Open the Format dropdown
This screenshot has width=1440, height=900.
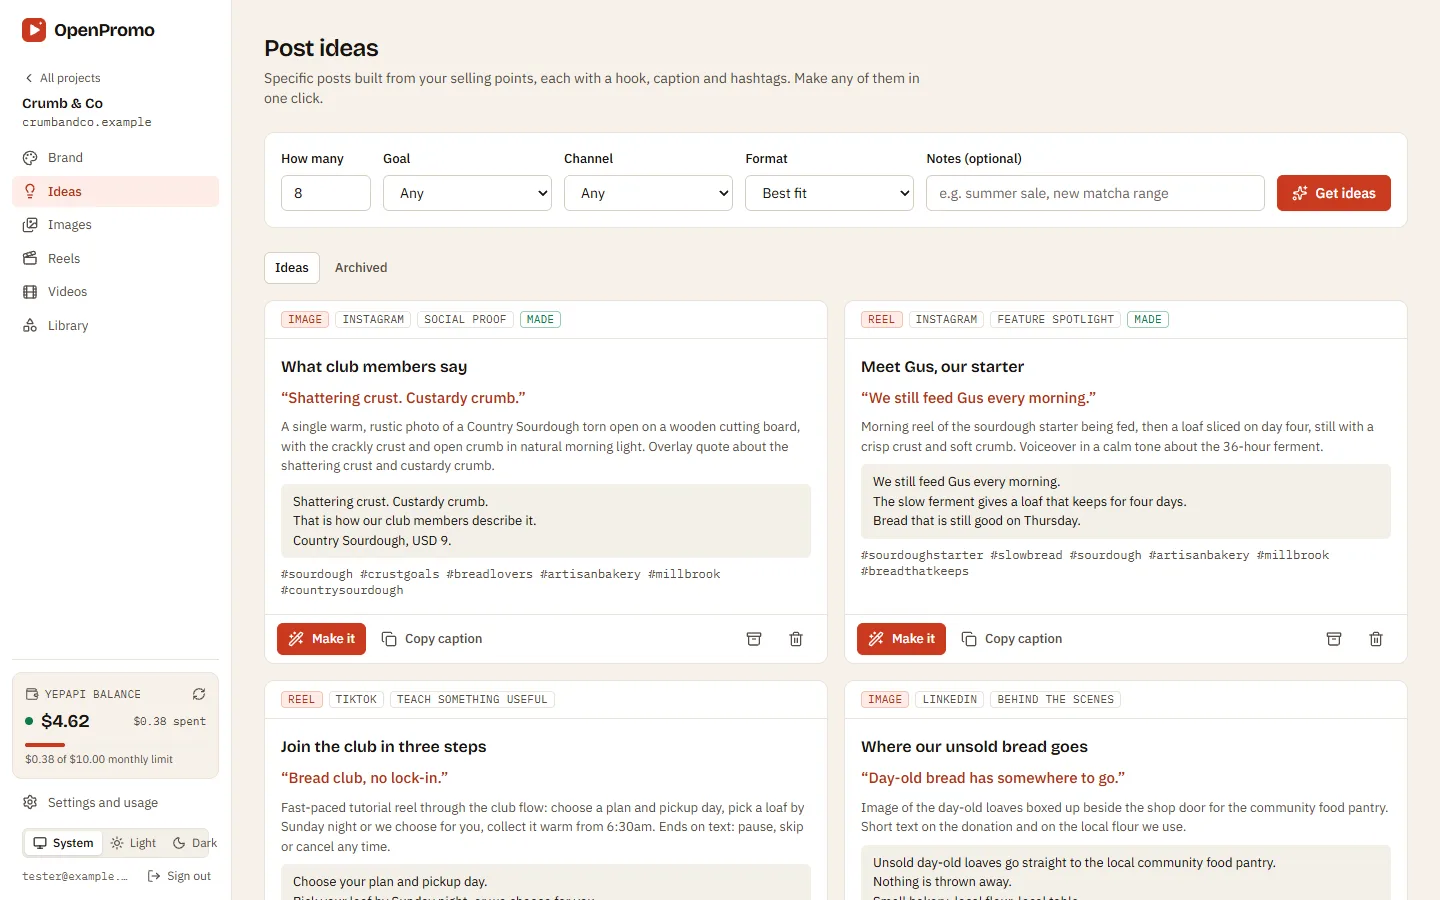pos(829,193)
